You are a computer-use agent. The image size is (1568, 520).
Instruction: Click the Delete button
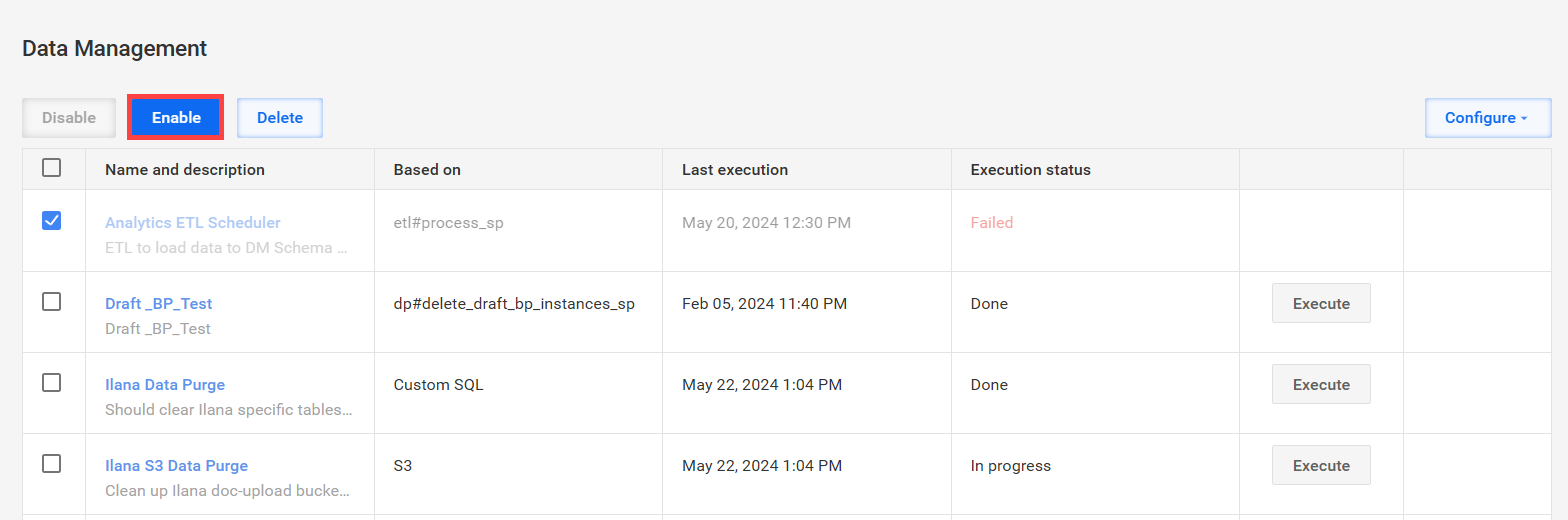tap(280, 118)
